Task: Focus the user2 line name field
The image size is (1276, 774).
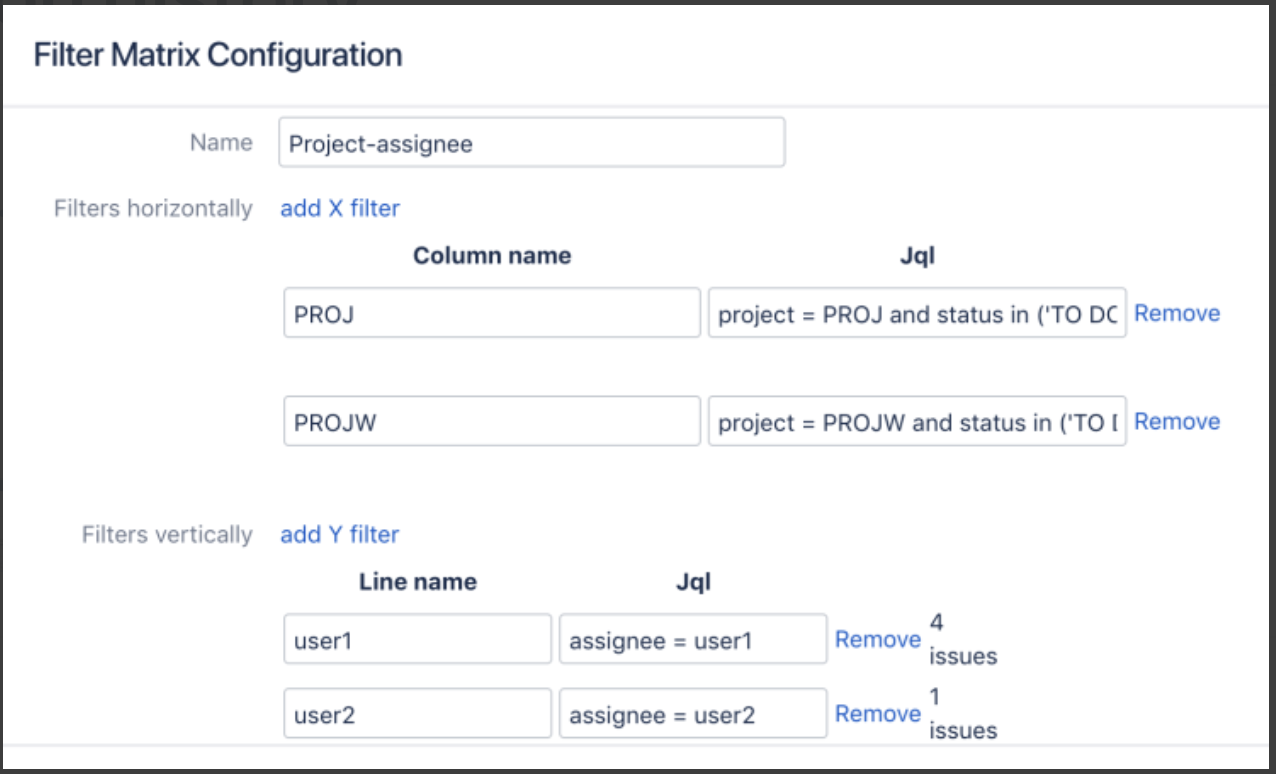Action: click(417, 713)
